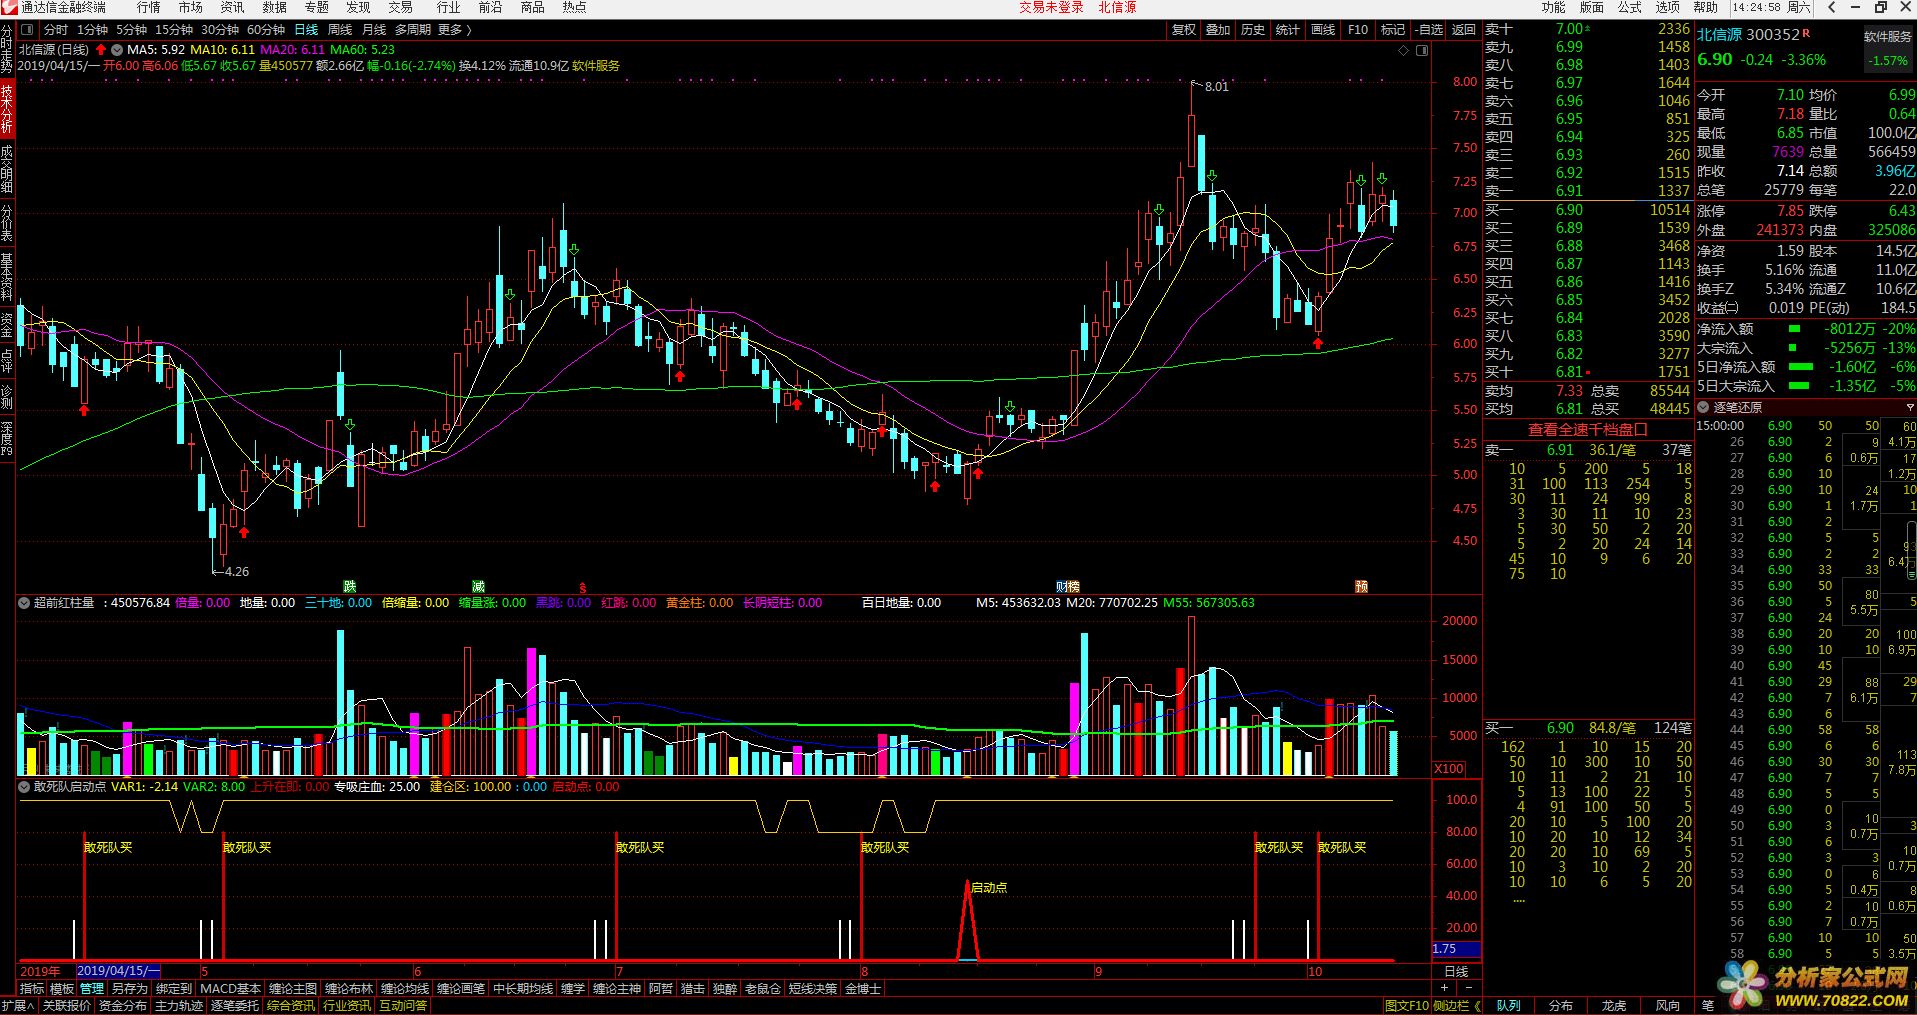The image size is (1917, 1016).
Task: Select the 技术分析 sidebar tab
Action: [x=7, y=109]
